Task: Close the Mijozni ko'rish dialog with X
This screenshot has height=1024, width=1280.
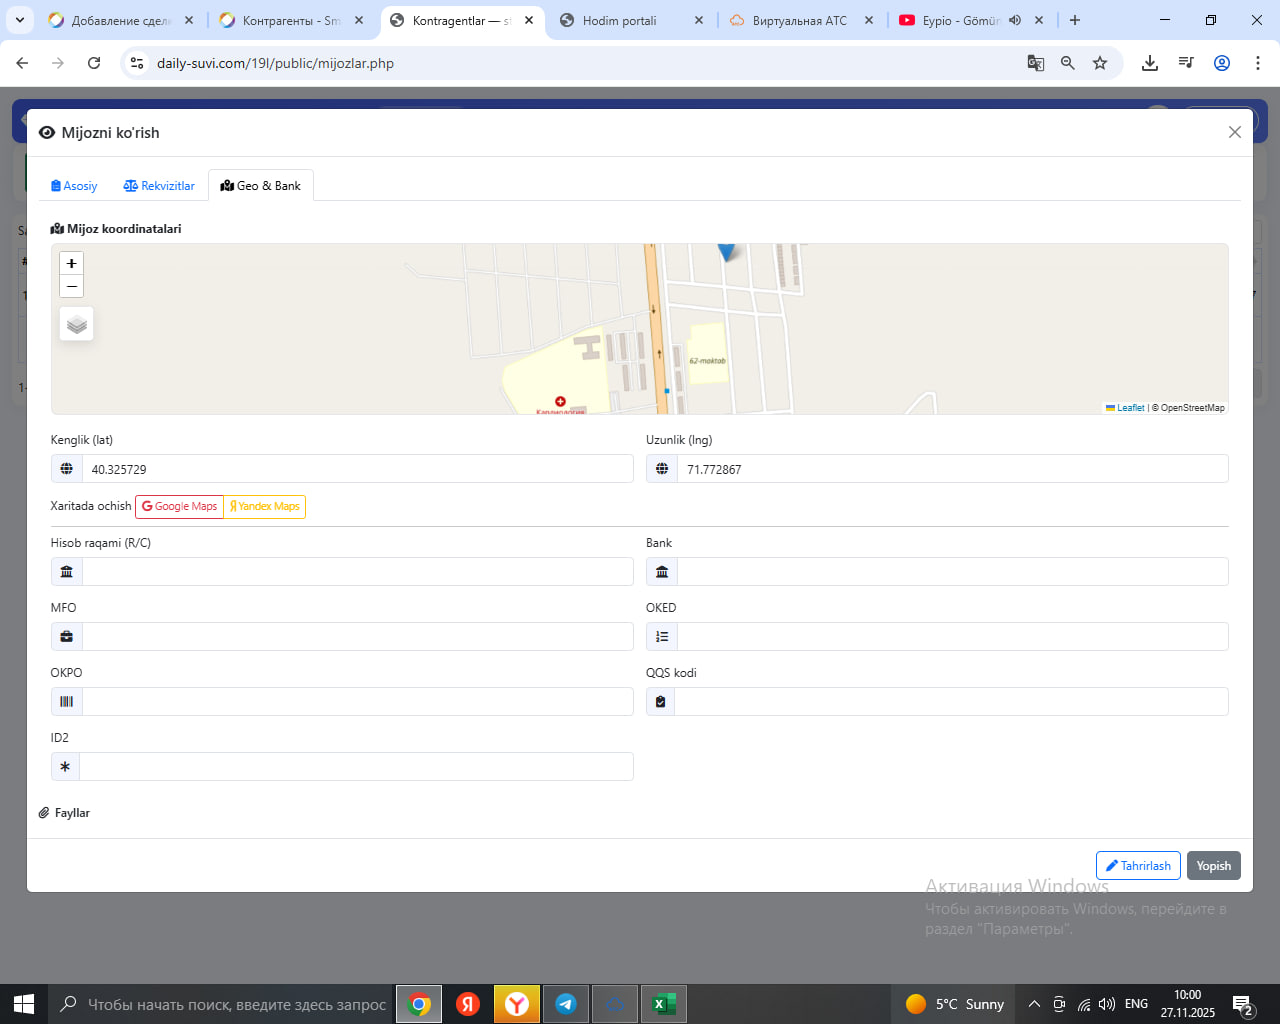Action: (1235, 132)
